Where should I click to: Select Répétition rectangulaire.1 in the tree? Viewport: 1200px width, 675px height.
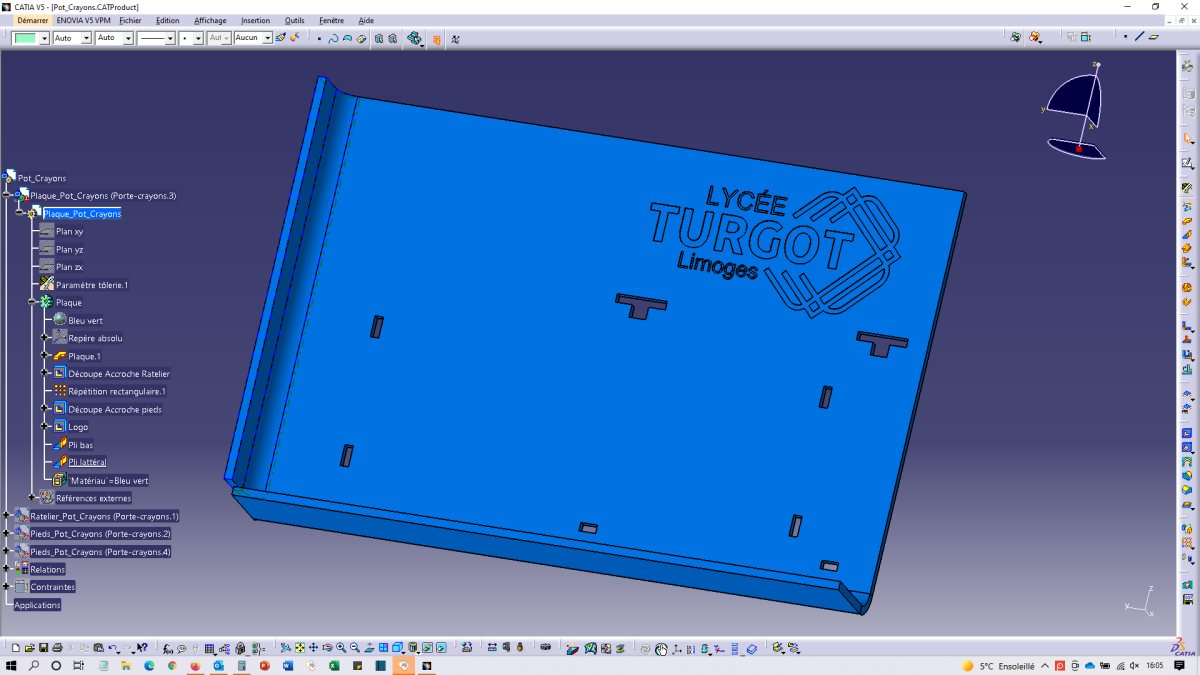pyautogui.click(x=117, y=391)
